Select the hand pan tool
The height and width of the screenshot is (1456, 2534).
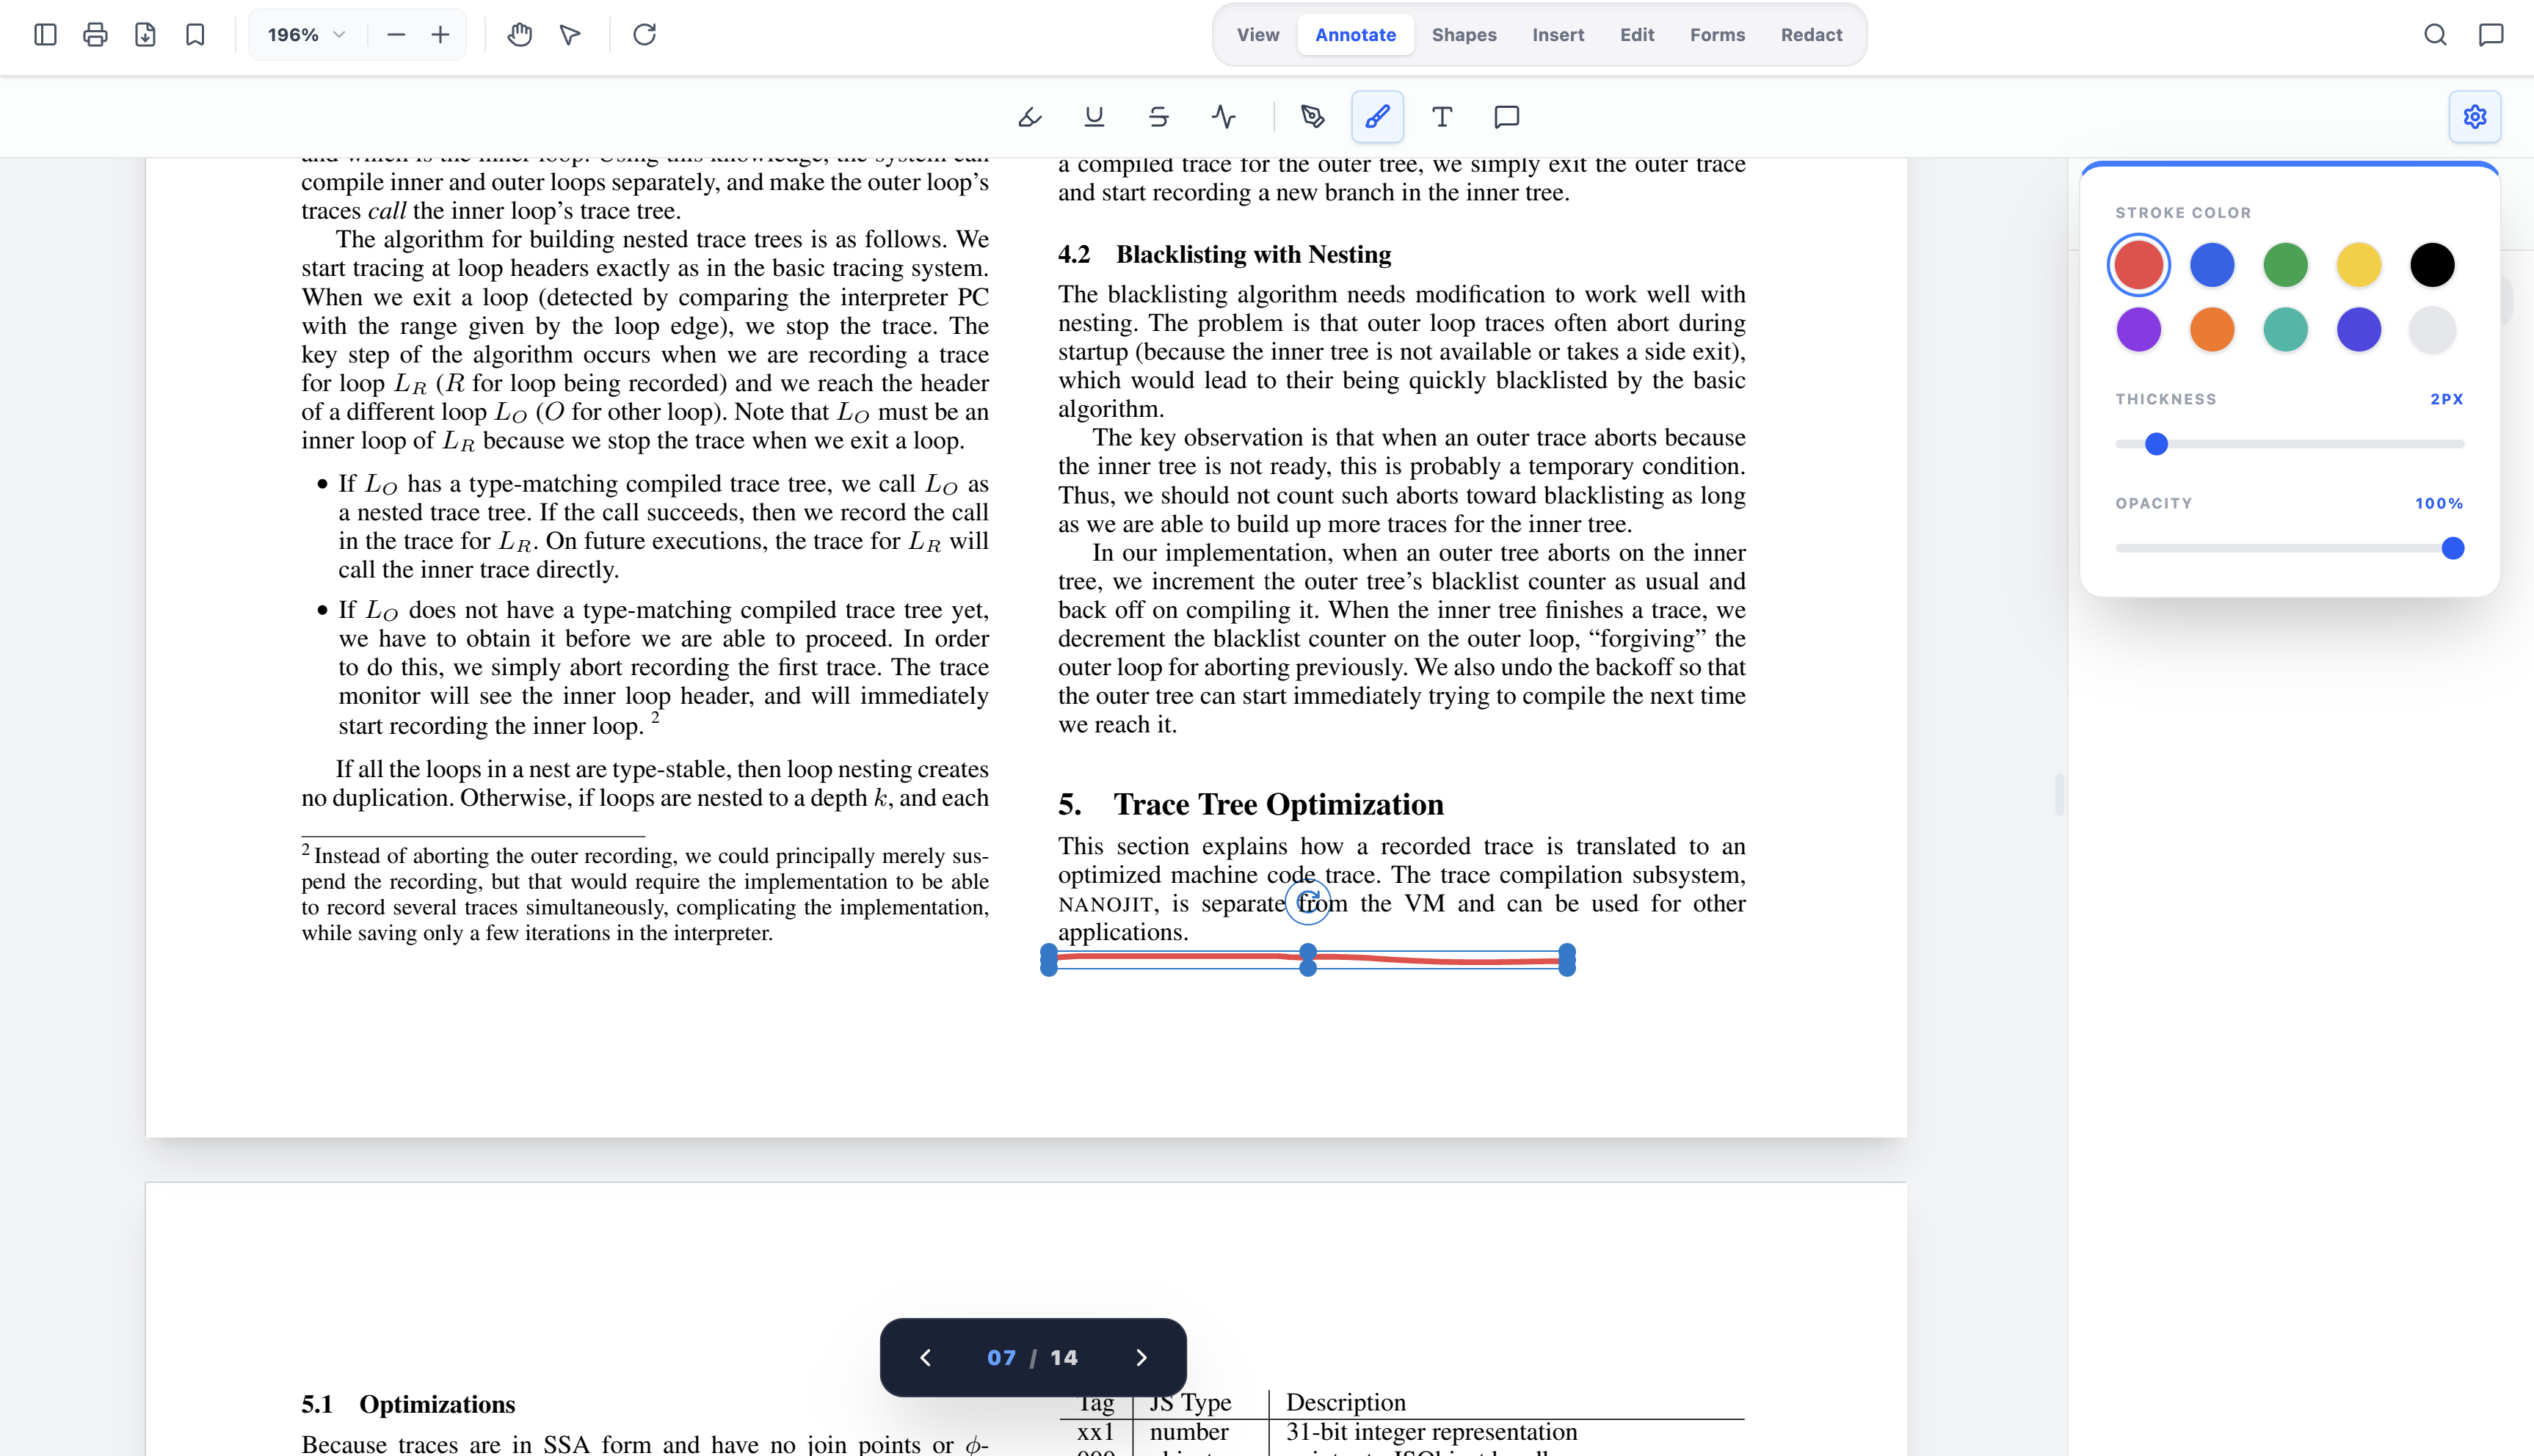coord(519,35)
